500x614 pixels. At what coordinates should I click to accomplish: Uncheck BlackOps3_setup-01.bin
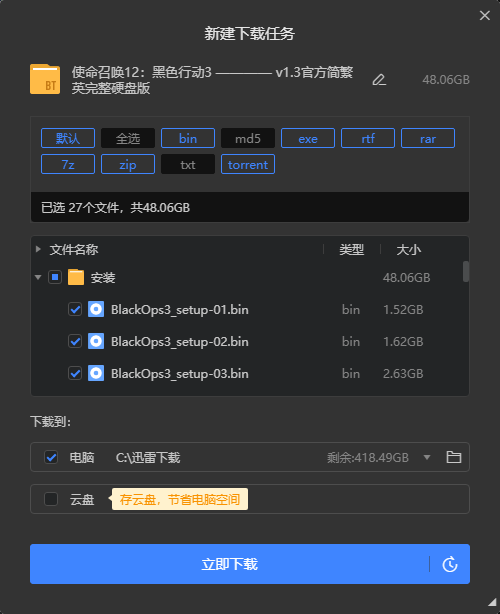coord(75,309)
